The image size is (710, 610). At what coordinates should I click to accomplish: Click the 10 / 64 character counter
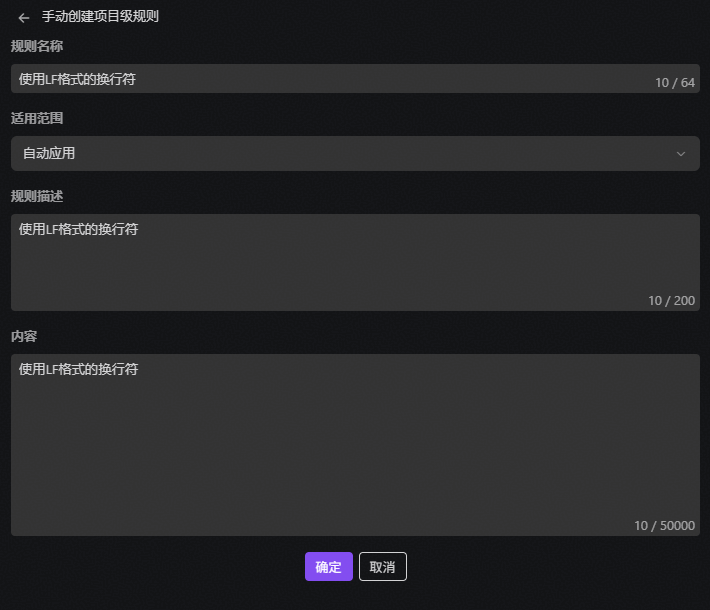[x=675, y=82]
